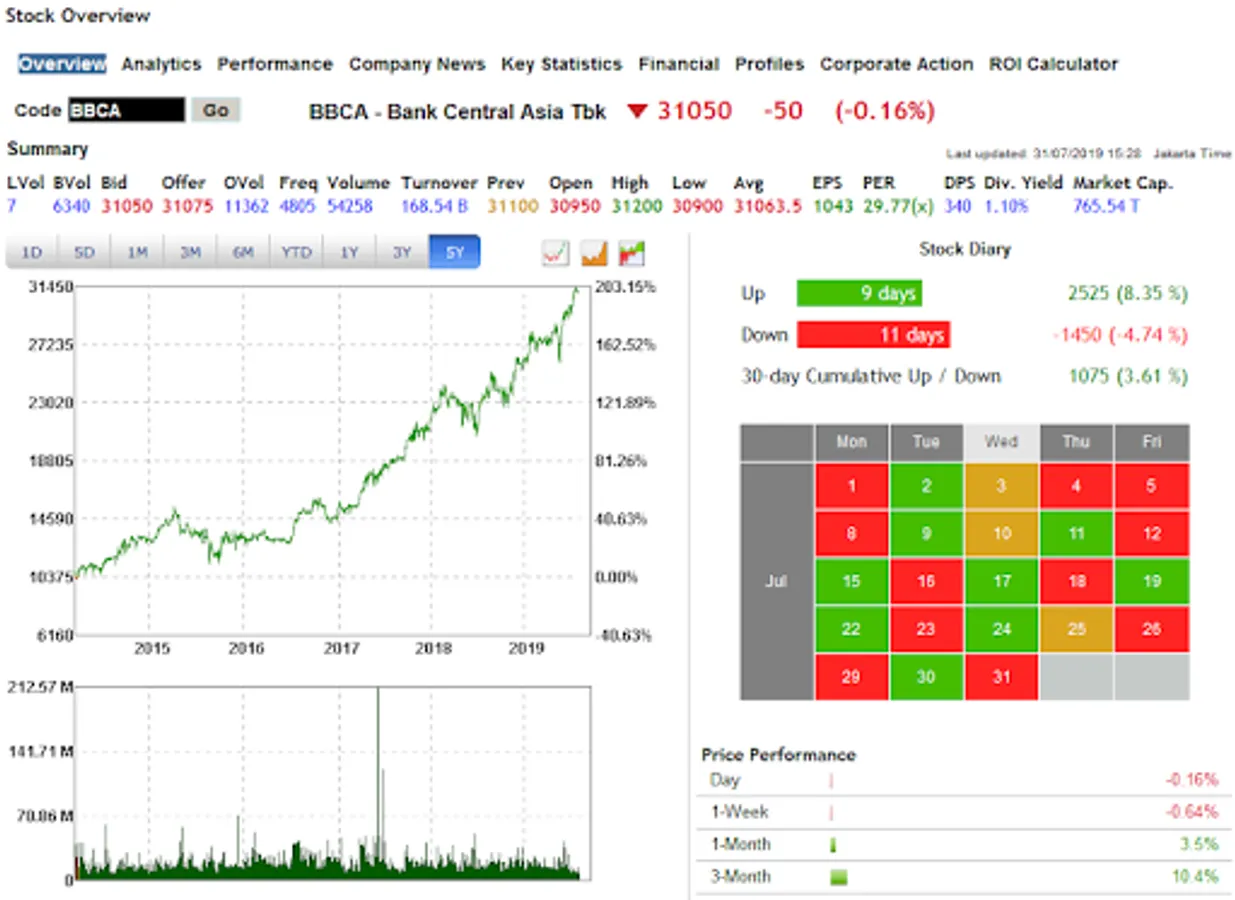
Task: Switch chart range to YTD
Action: pos(296,253)
